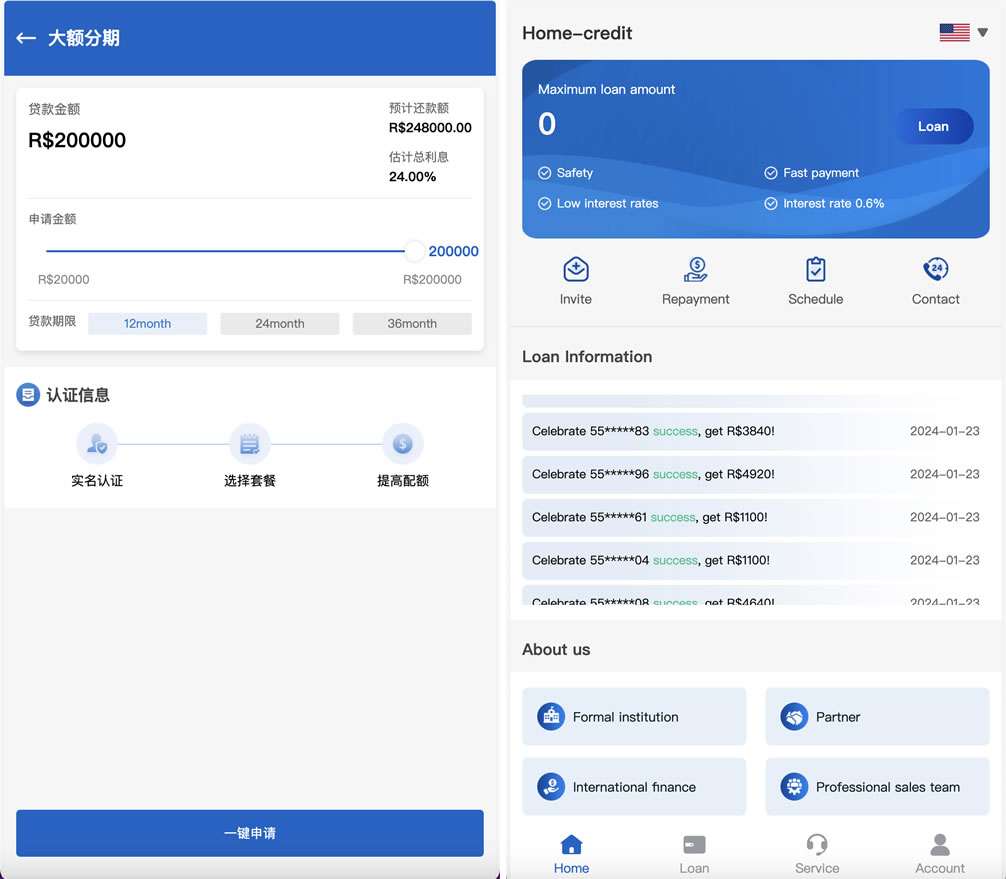Open Contact via its 24-hour icon
This screenshot has width=1006, height=879.
[936, 271]
